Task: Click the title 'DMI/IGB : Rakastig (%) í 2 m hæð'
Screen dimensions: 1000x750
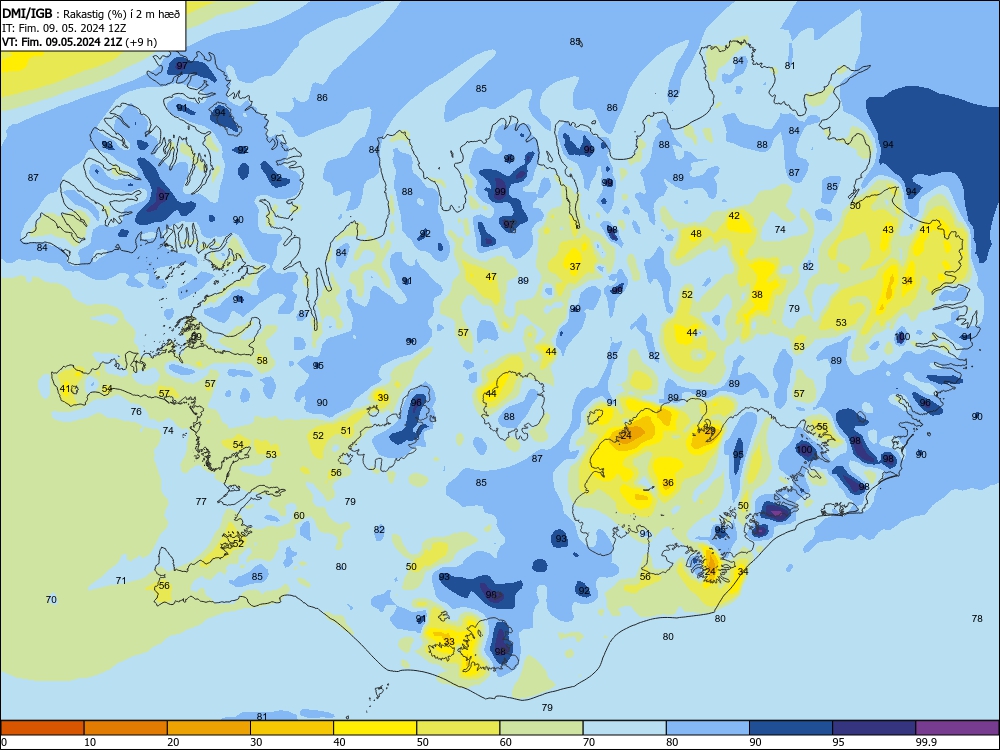Action: click(91, 13)
